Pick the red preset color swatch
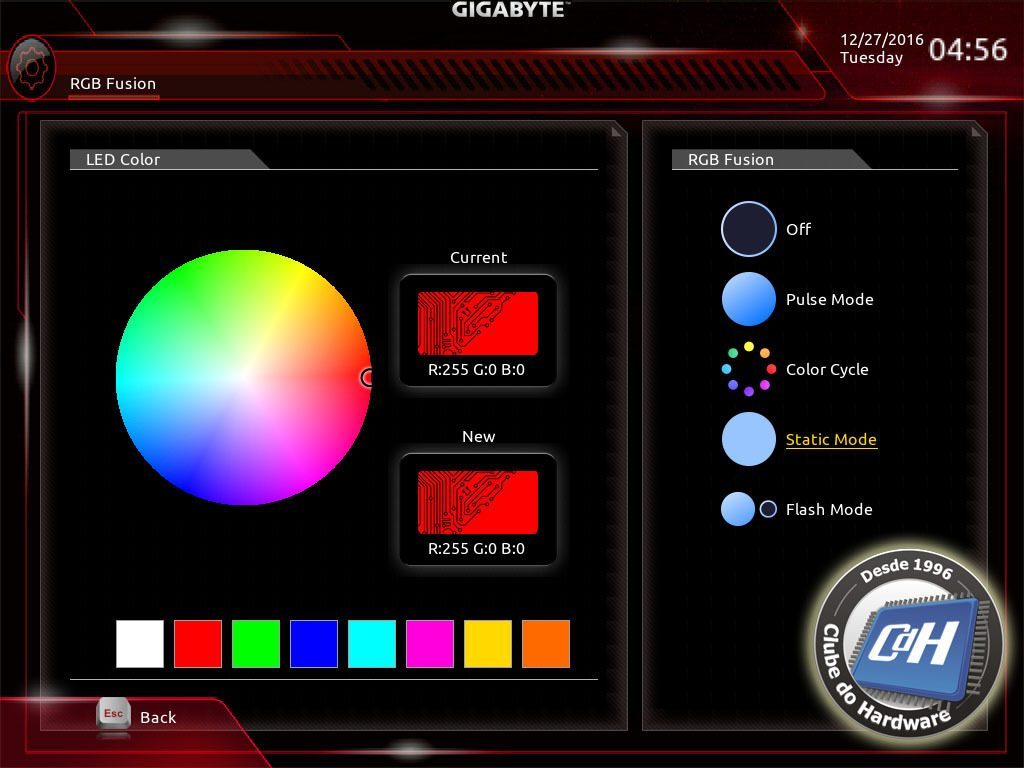Screen dimensions: 1024x768 coord(198,644)
